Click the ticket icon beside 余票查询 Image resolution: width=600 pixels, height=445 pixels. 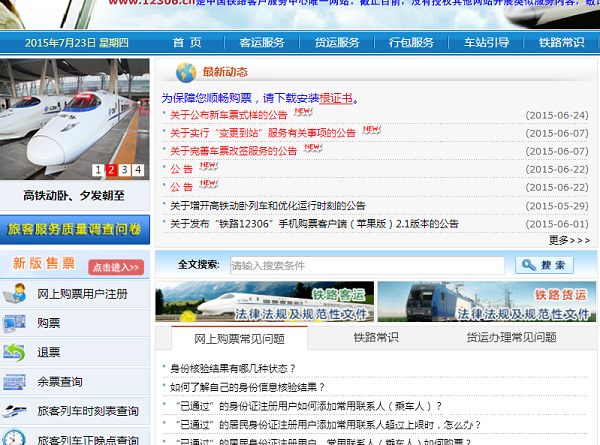15,382
